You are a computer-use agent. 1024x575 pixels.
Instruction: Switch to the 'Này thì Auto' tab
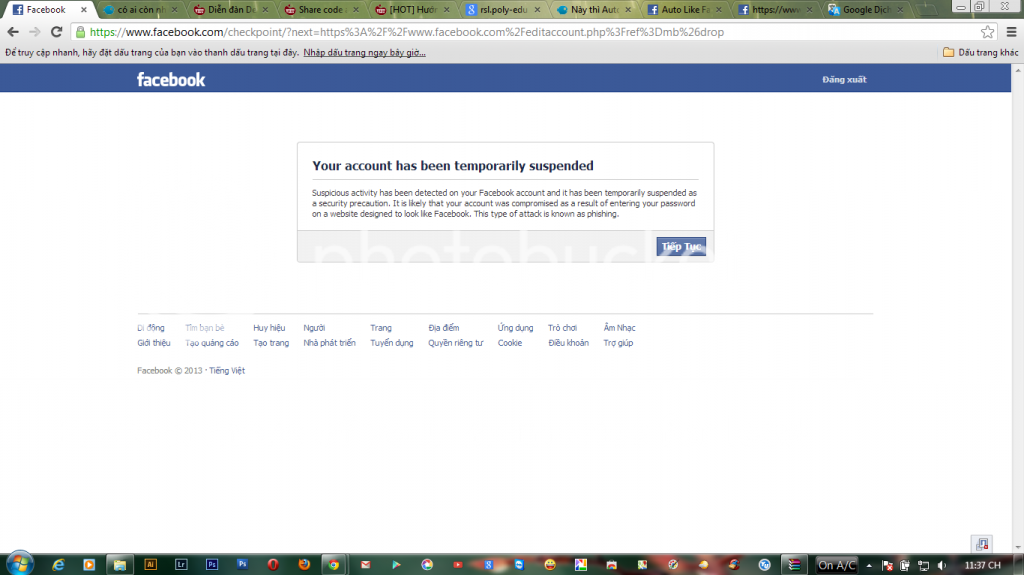tap(594, 10)
